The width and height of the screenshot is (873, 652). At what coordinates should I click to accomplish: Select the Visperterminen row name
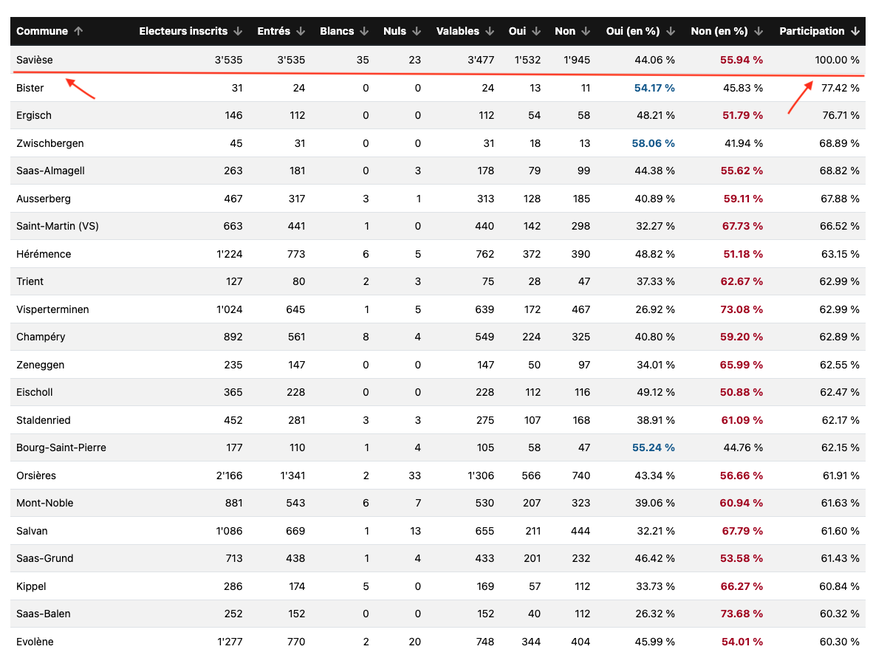click(52, 309)
